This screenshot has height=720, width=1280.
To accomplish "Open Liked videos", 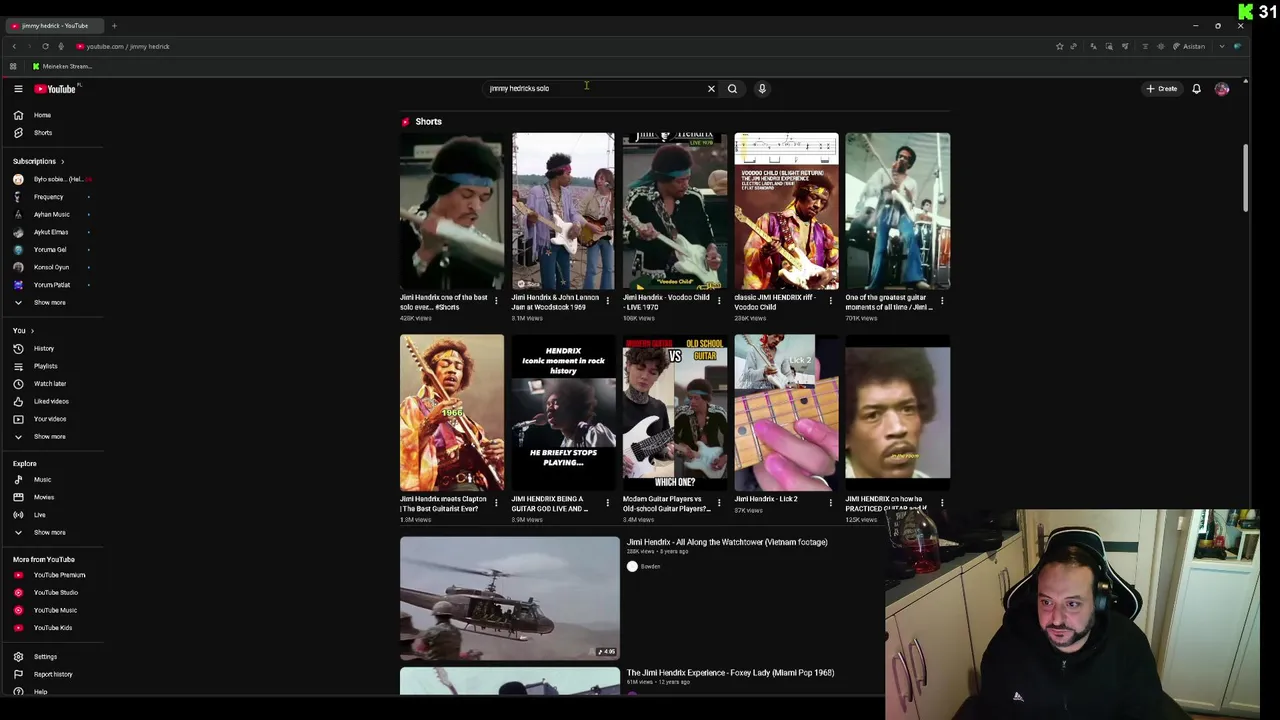I will click(52, 401).
